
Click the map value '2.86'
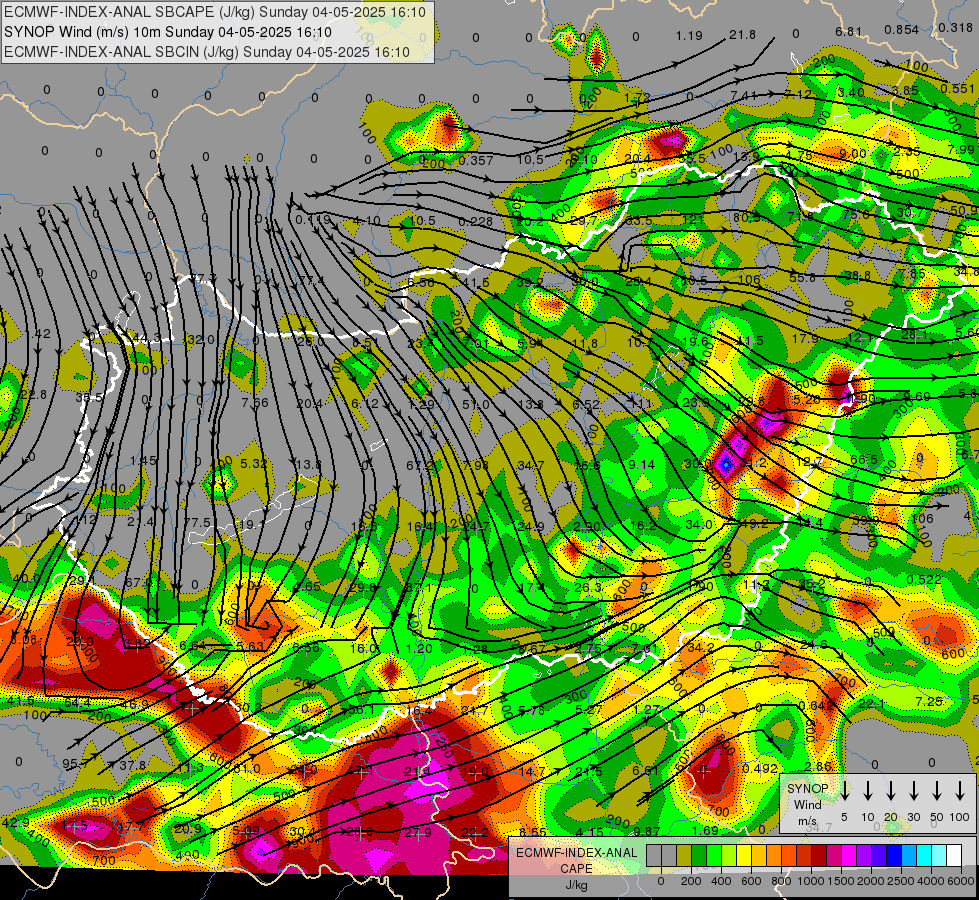(x=818, y=767)
